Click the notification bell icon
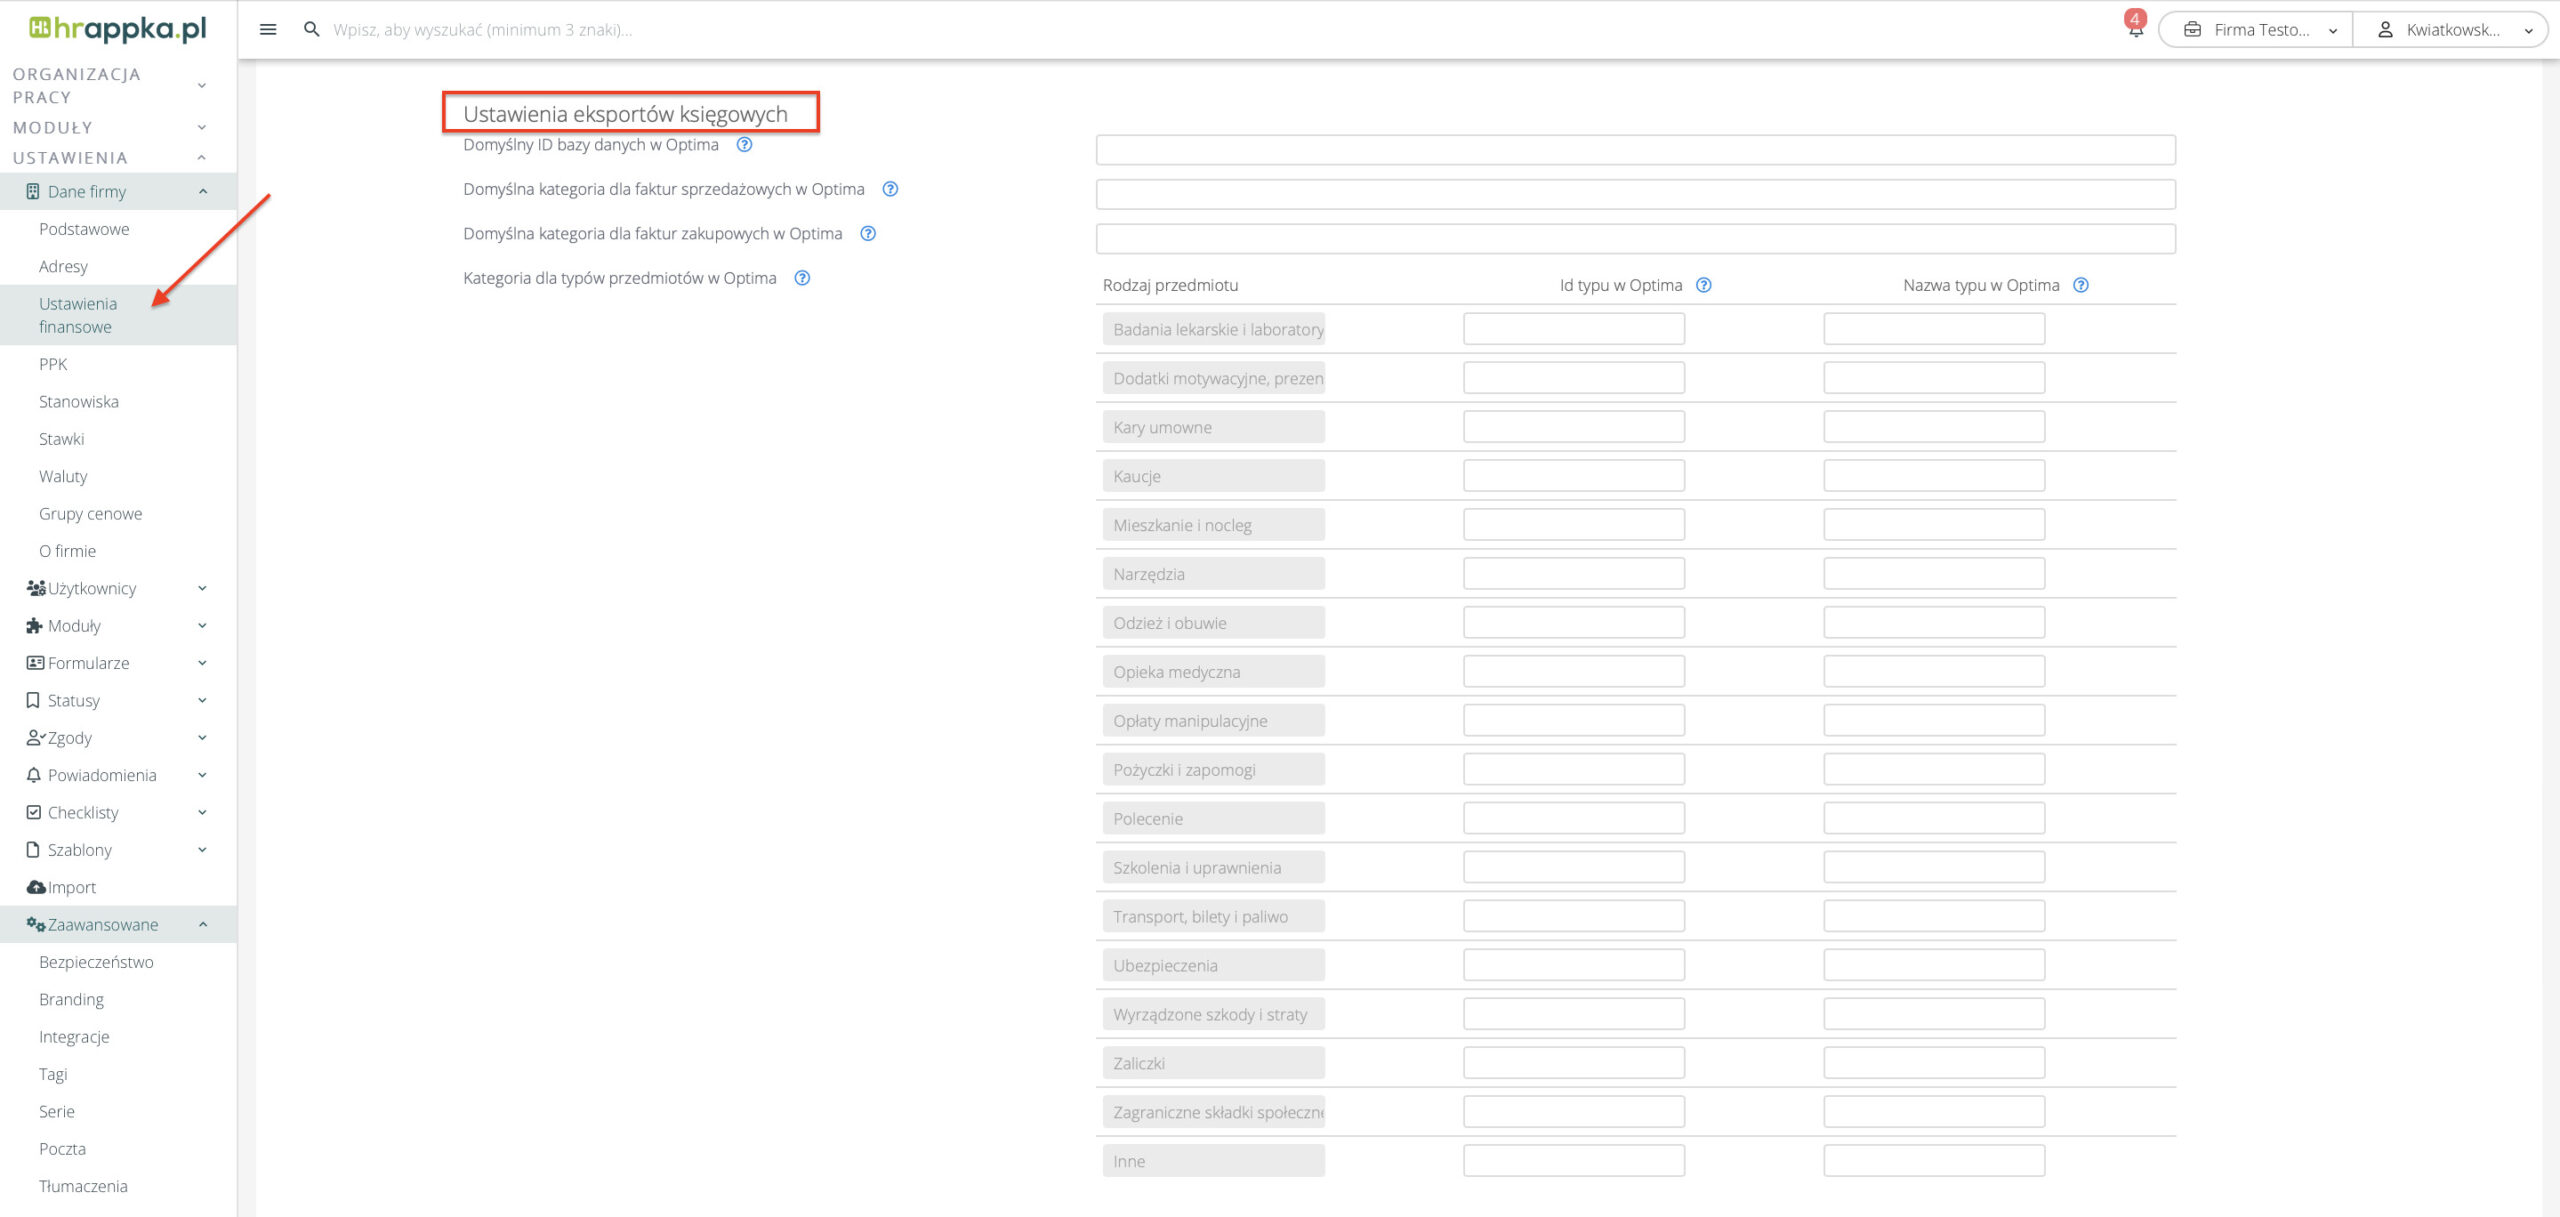This screenshot has width=2560, height=1217. [2135, 28]
